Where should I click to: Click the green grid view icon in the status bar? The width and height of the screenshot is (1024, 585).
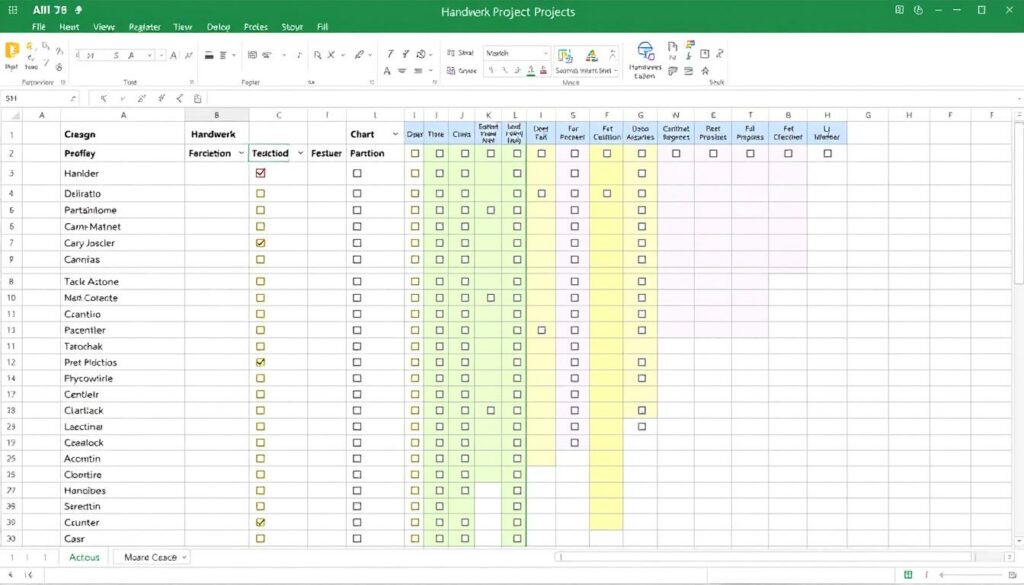point(908,575)
